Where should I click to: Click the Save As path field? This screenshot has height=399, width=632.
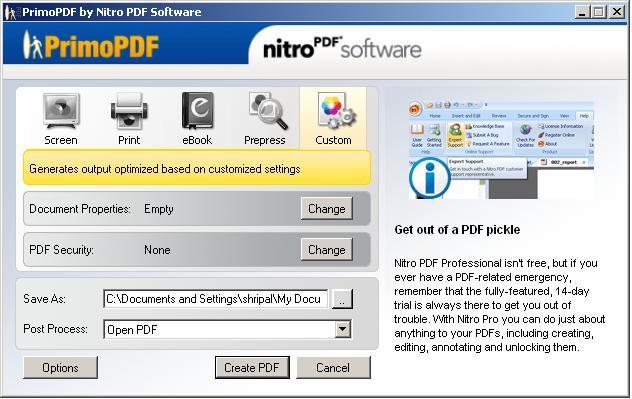tap(216, 299)
